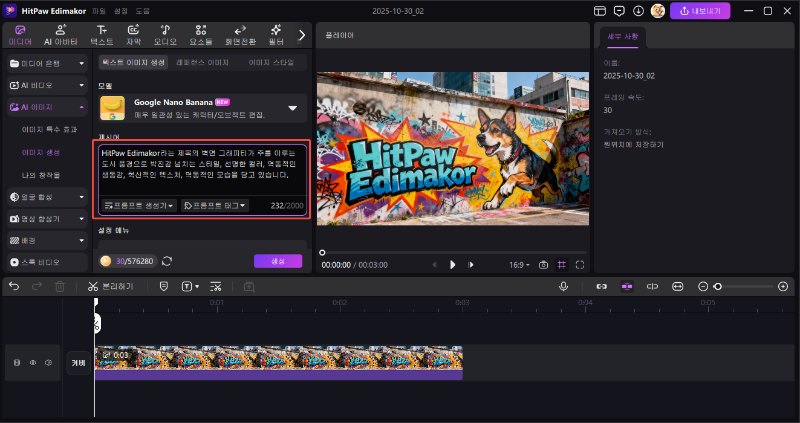Add a marker with the shield-shaped timeline icon

164,287
